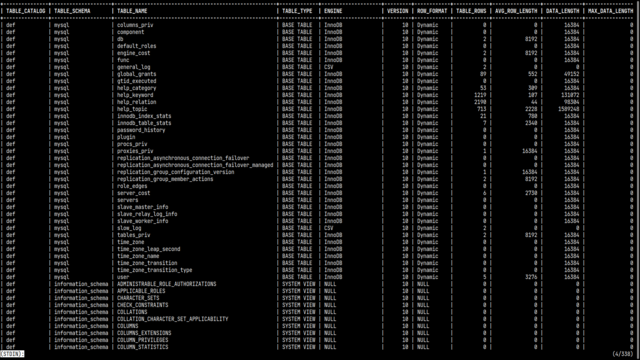Select the time_zone_leap_second table name
Screen dimensions: 640x360
tap(149, 249)
